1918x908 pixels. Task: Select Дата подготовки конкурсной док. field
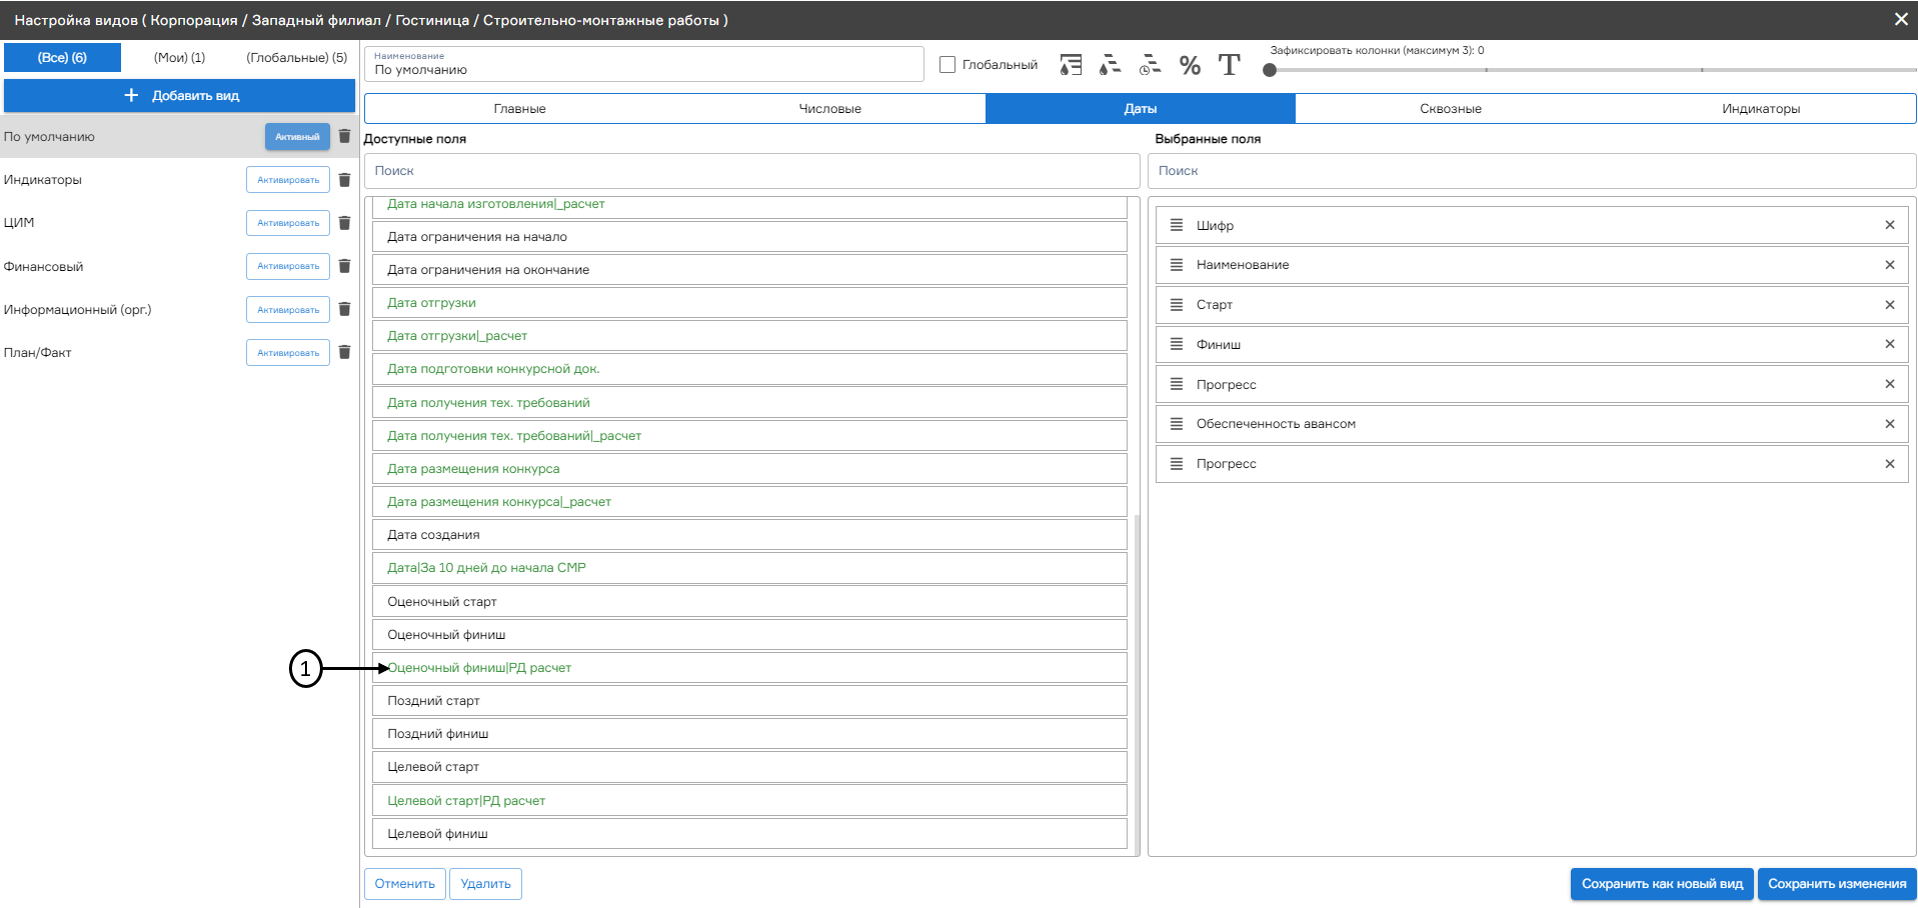(750, 369)
